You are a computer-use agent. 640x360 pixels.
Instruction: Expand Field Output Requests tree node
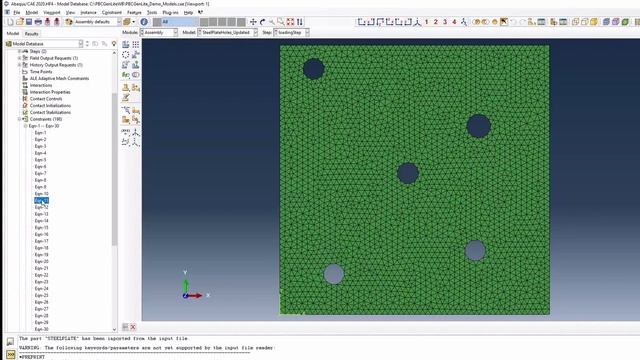point(19,58)
